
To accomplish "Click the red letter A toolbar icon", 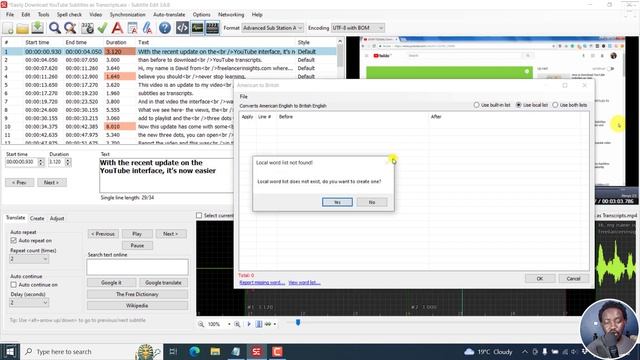I will tap(118, 28).
